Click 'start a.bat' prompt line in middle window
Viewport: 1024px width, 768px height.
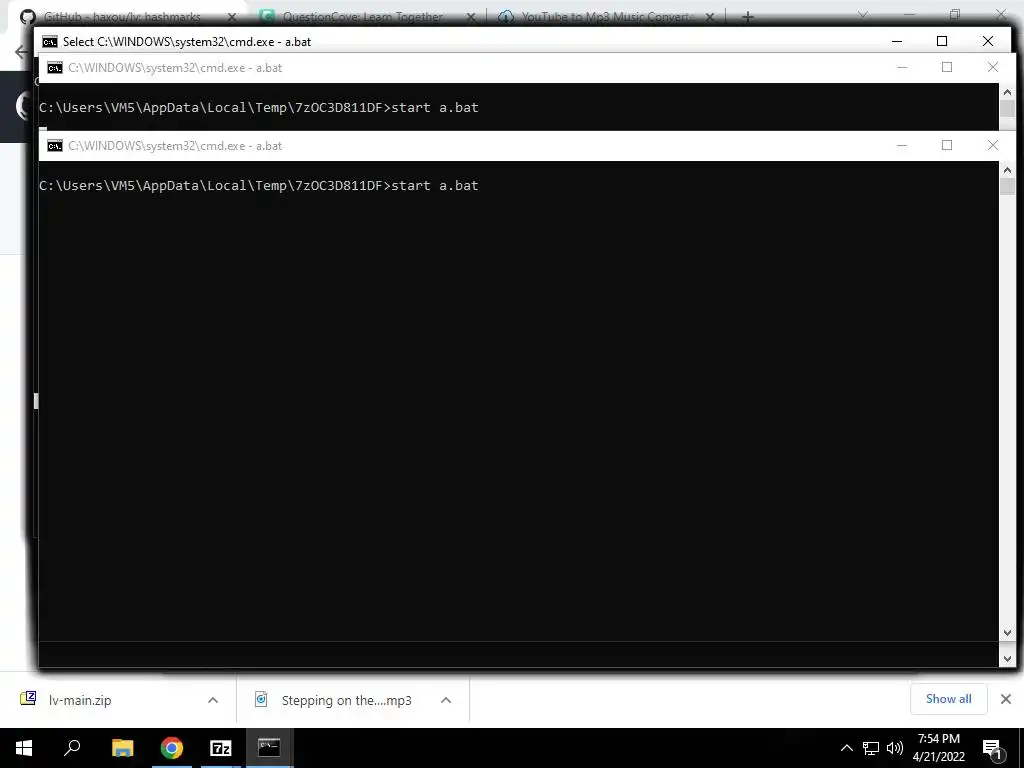(x=259, y=108)
